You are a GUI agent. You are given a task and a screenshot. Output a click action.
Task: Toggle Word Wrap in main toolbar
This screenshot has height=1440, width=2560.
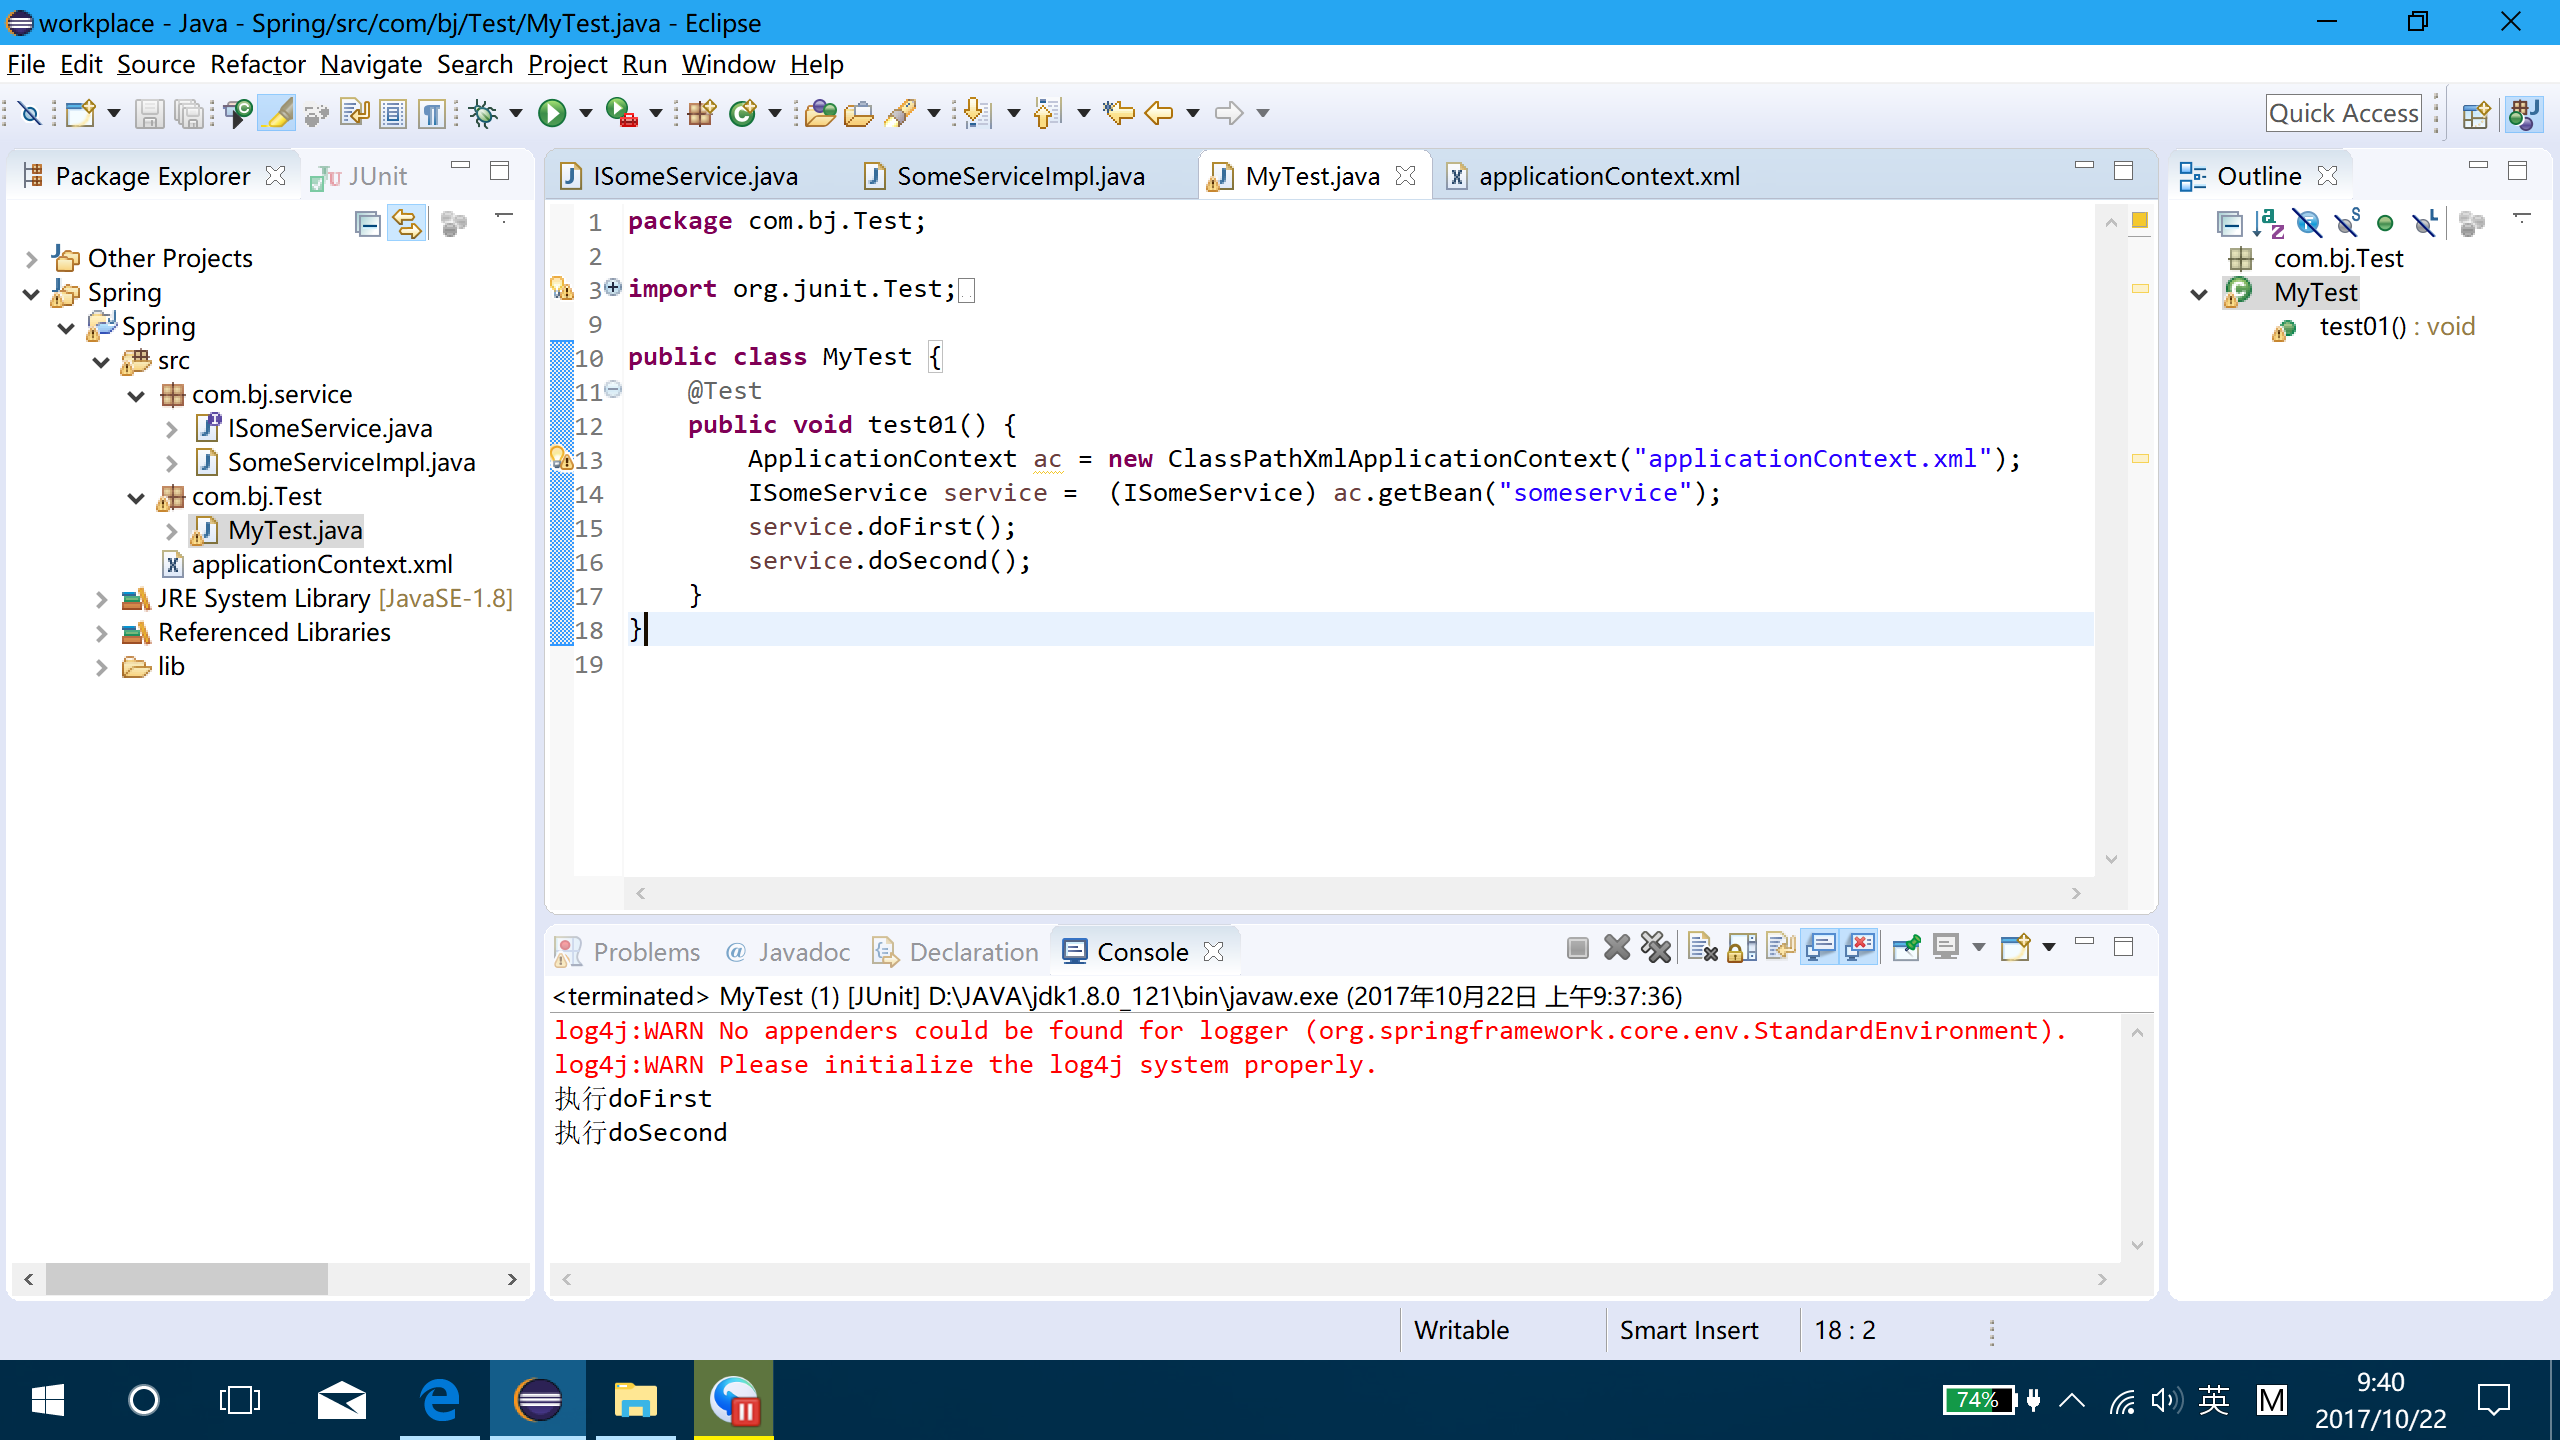coord(355,113)
